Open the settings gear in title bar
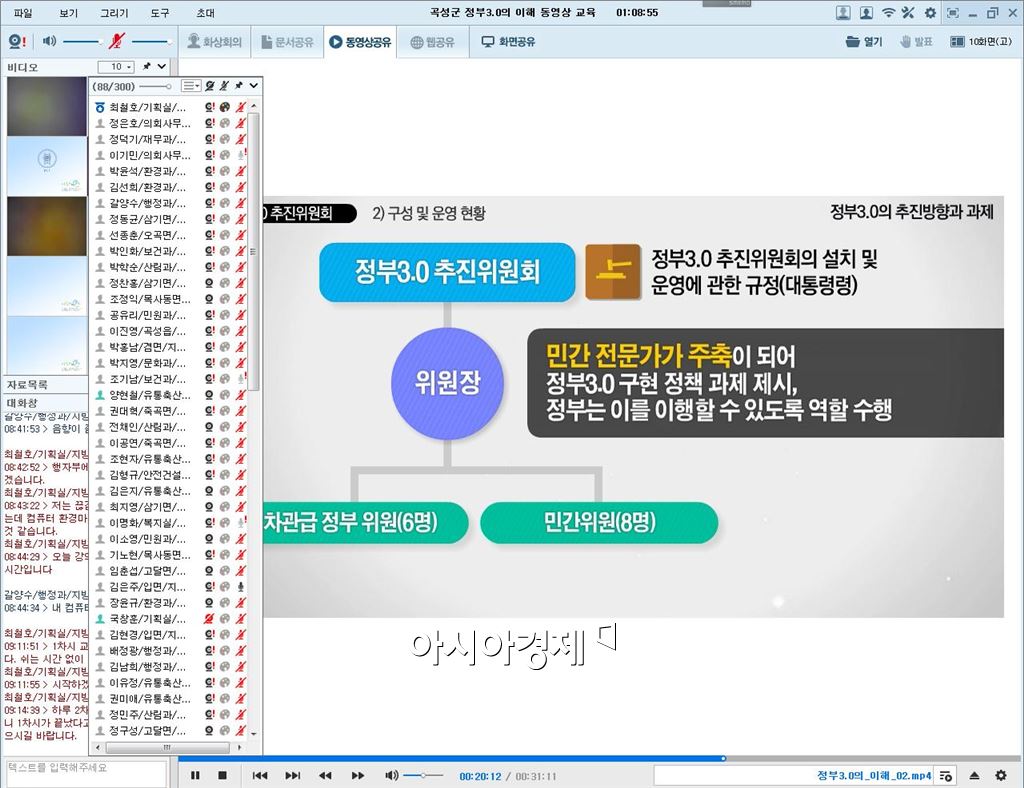Screen dimensions: 1024x788 930,13
